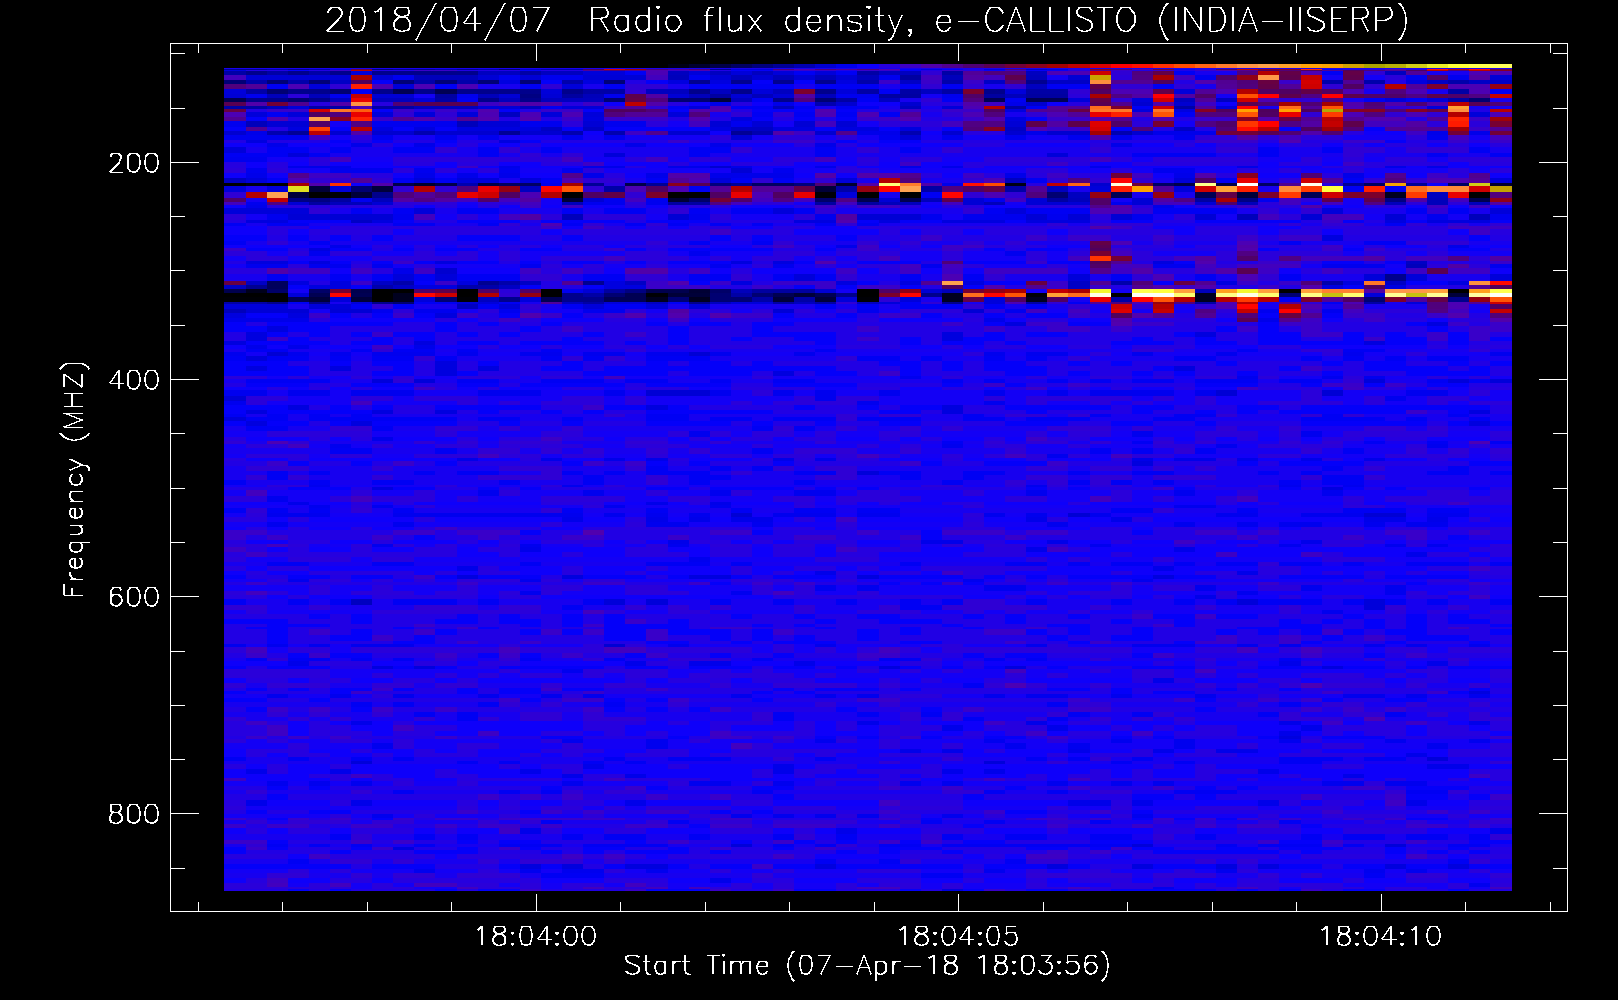Click the 800 frequency tick label

[134, 814]
